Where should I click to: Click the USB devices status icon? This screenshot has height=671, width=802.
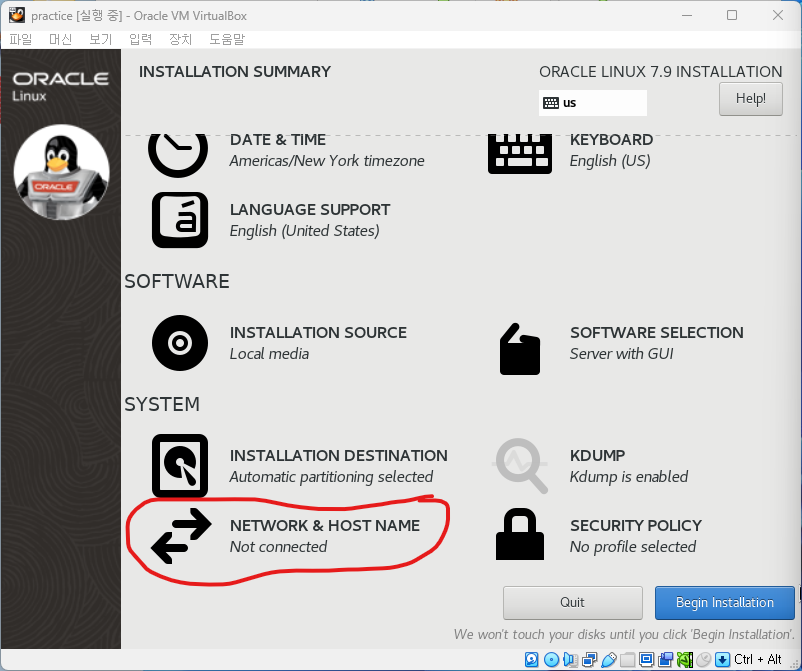tap(609, 660)
